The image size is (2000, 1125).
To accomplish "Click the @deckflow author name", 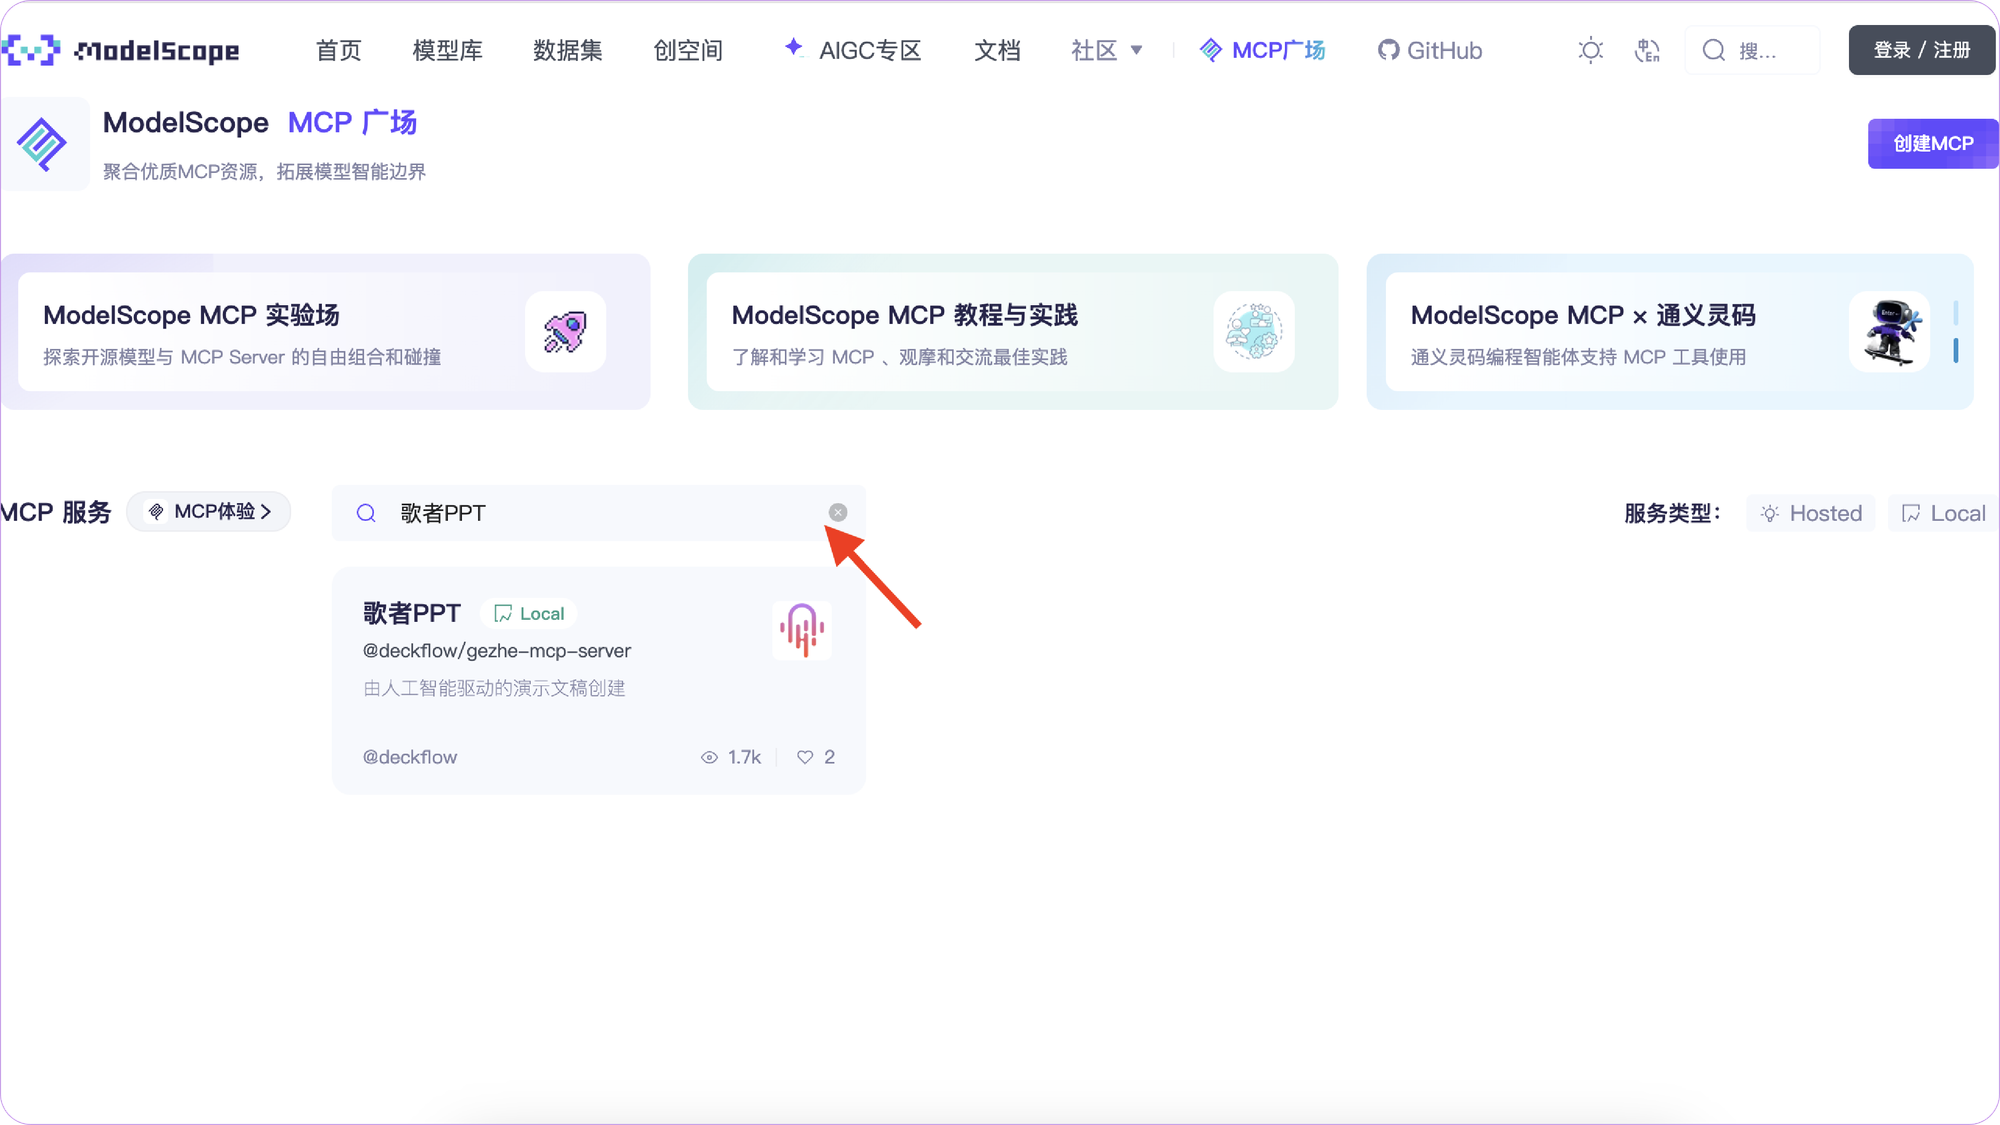I will point(410,757).
